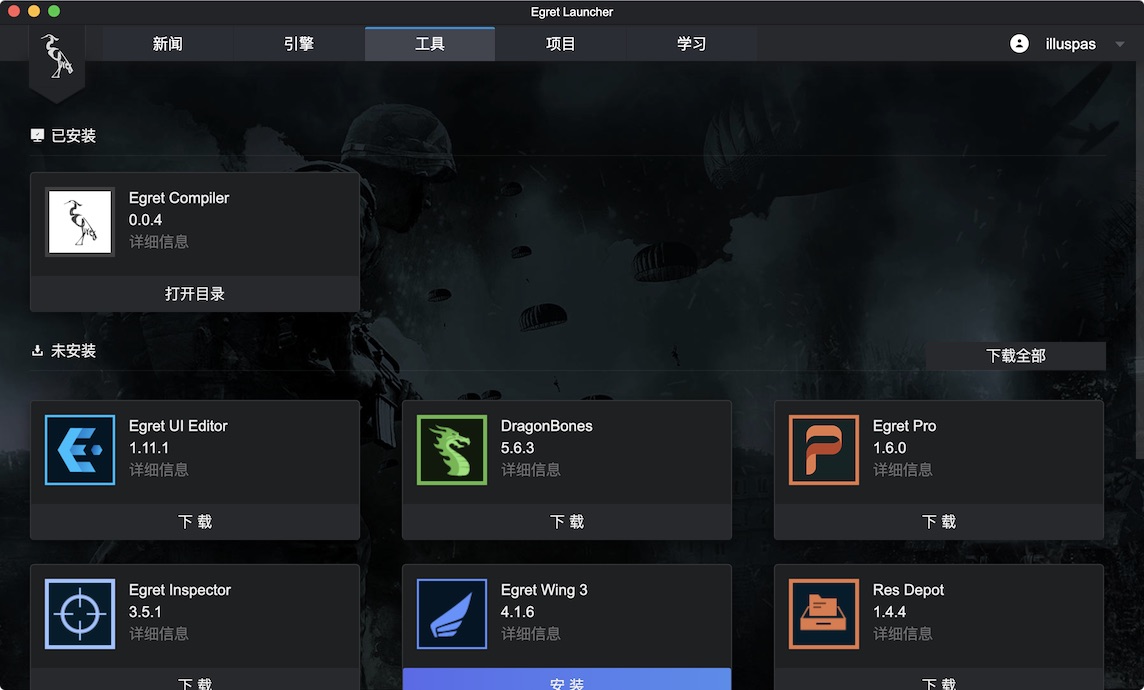Image resolution: width=1144 pixels, height=690 pixels.
Task: Click the Egret Compiler title text
Action: tap(179, 198)
